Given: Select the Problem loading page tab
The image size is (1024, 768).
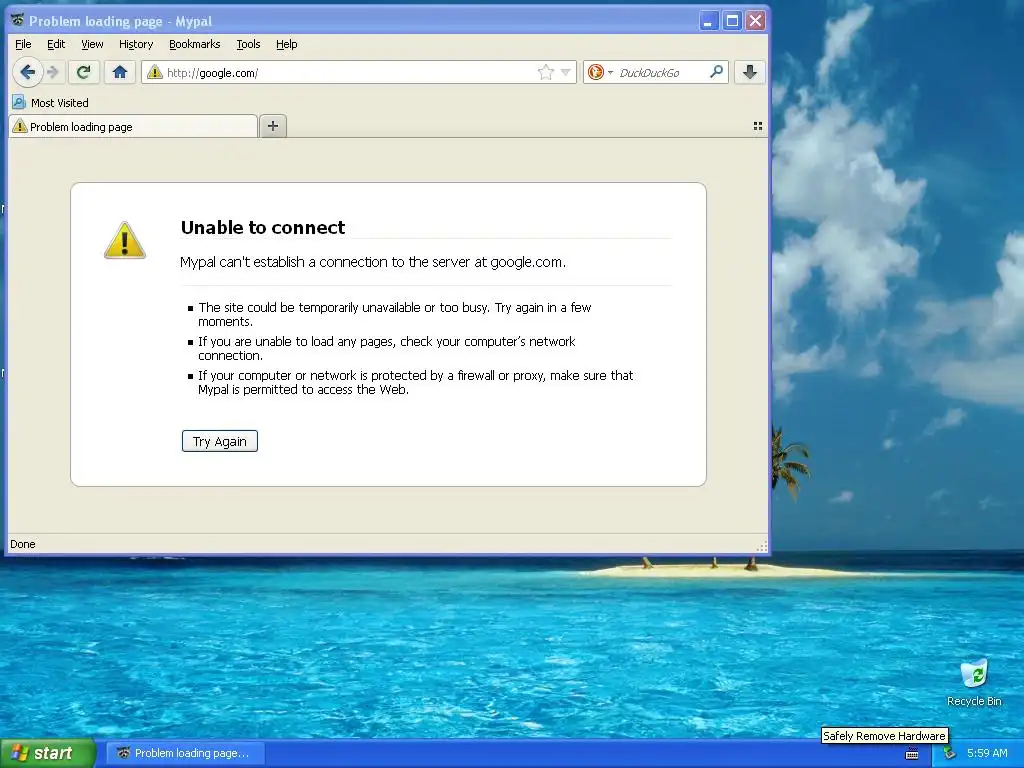Looking at the screenshot, I should pos(133,126).
